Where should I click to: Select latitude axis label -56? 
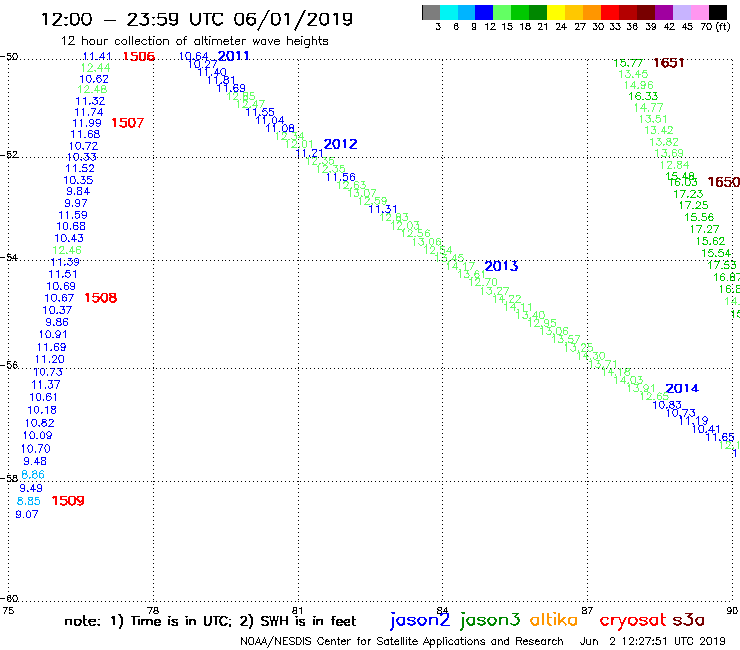(9, 365)
